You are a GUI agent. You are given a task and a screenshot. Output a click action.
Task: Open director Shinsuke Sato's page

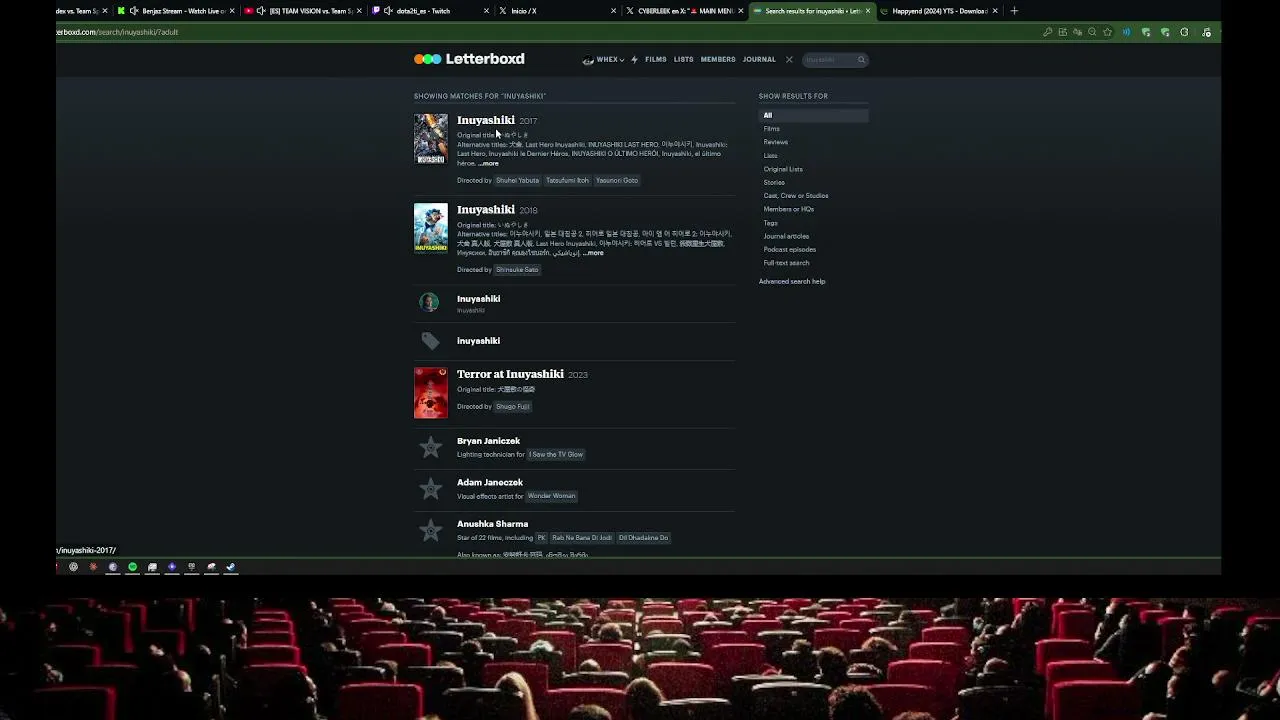pyautogui.click(x=517, y=270)
